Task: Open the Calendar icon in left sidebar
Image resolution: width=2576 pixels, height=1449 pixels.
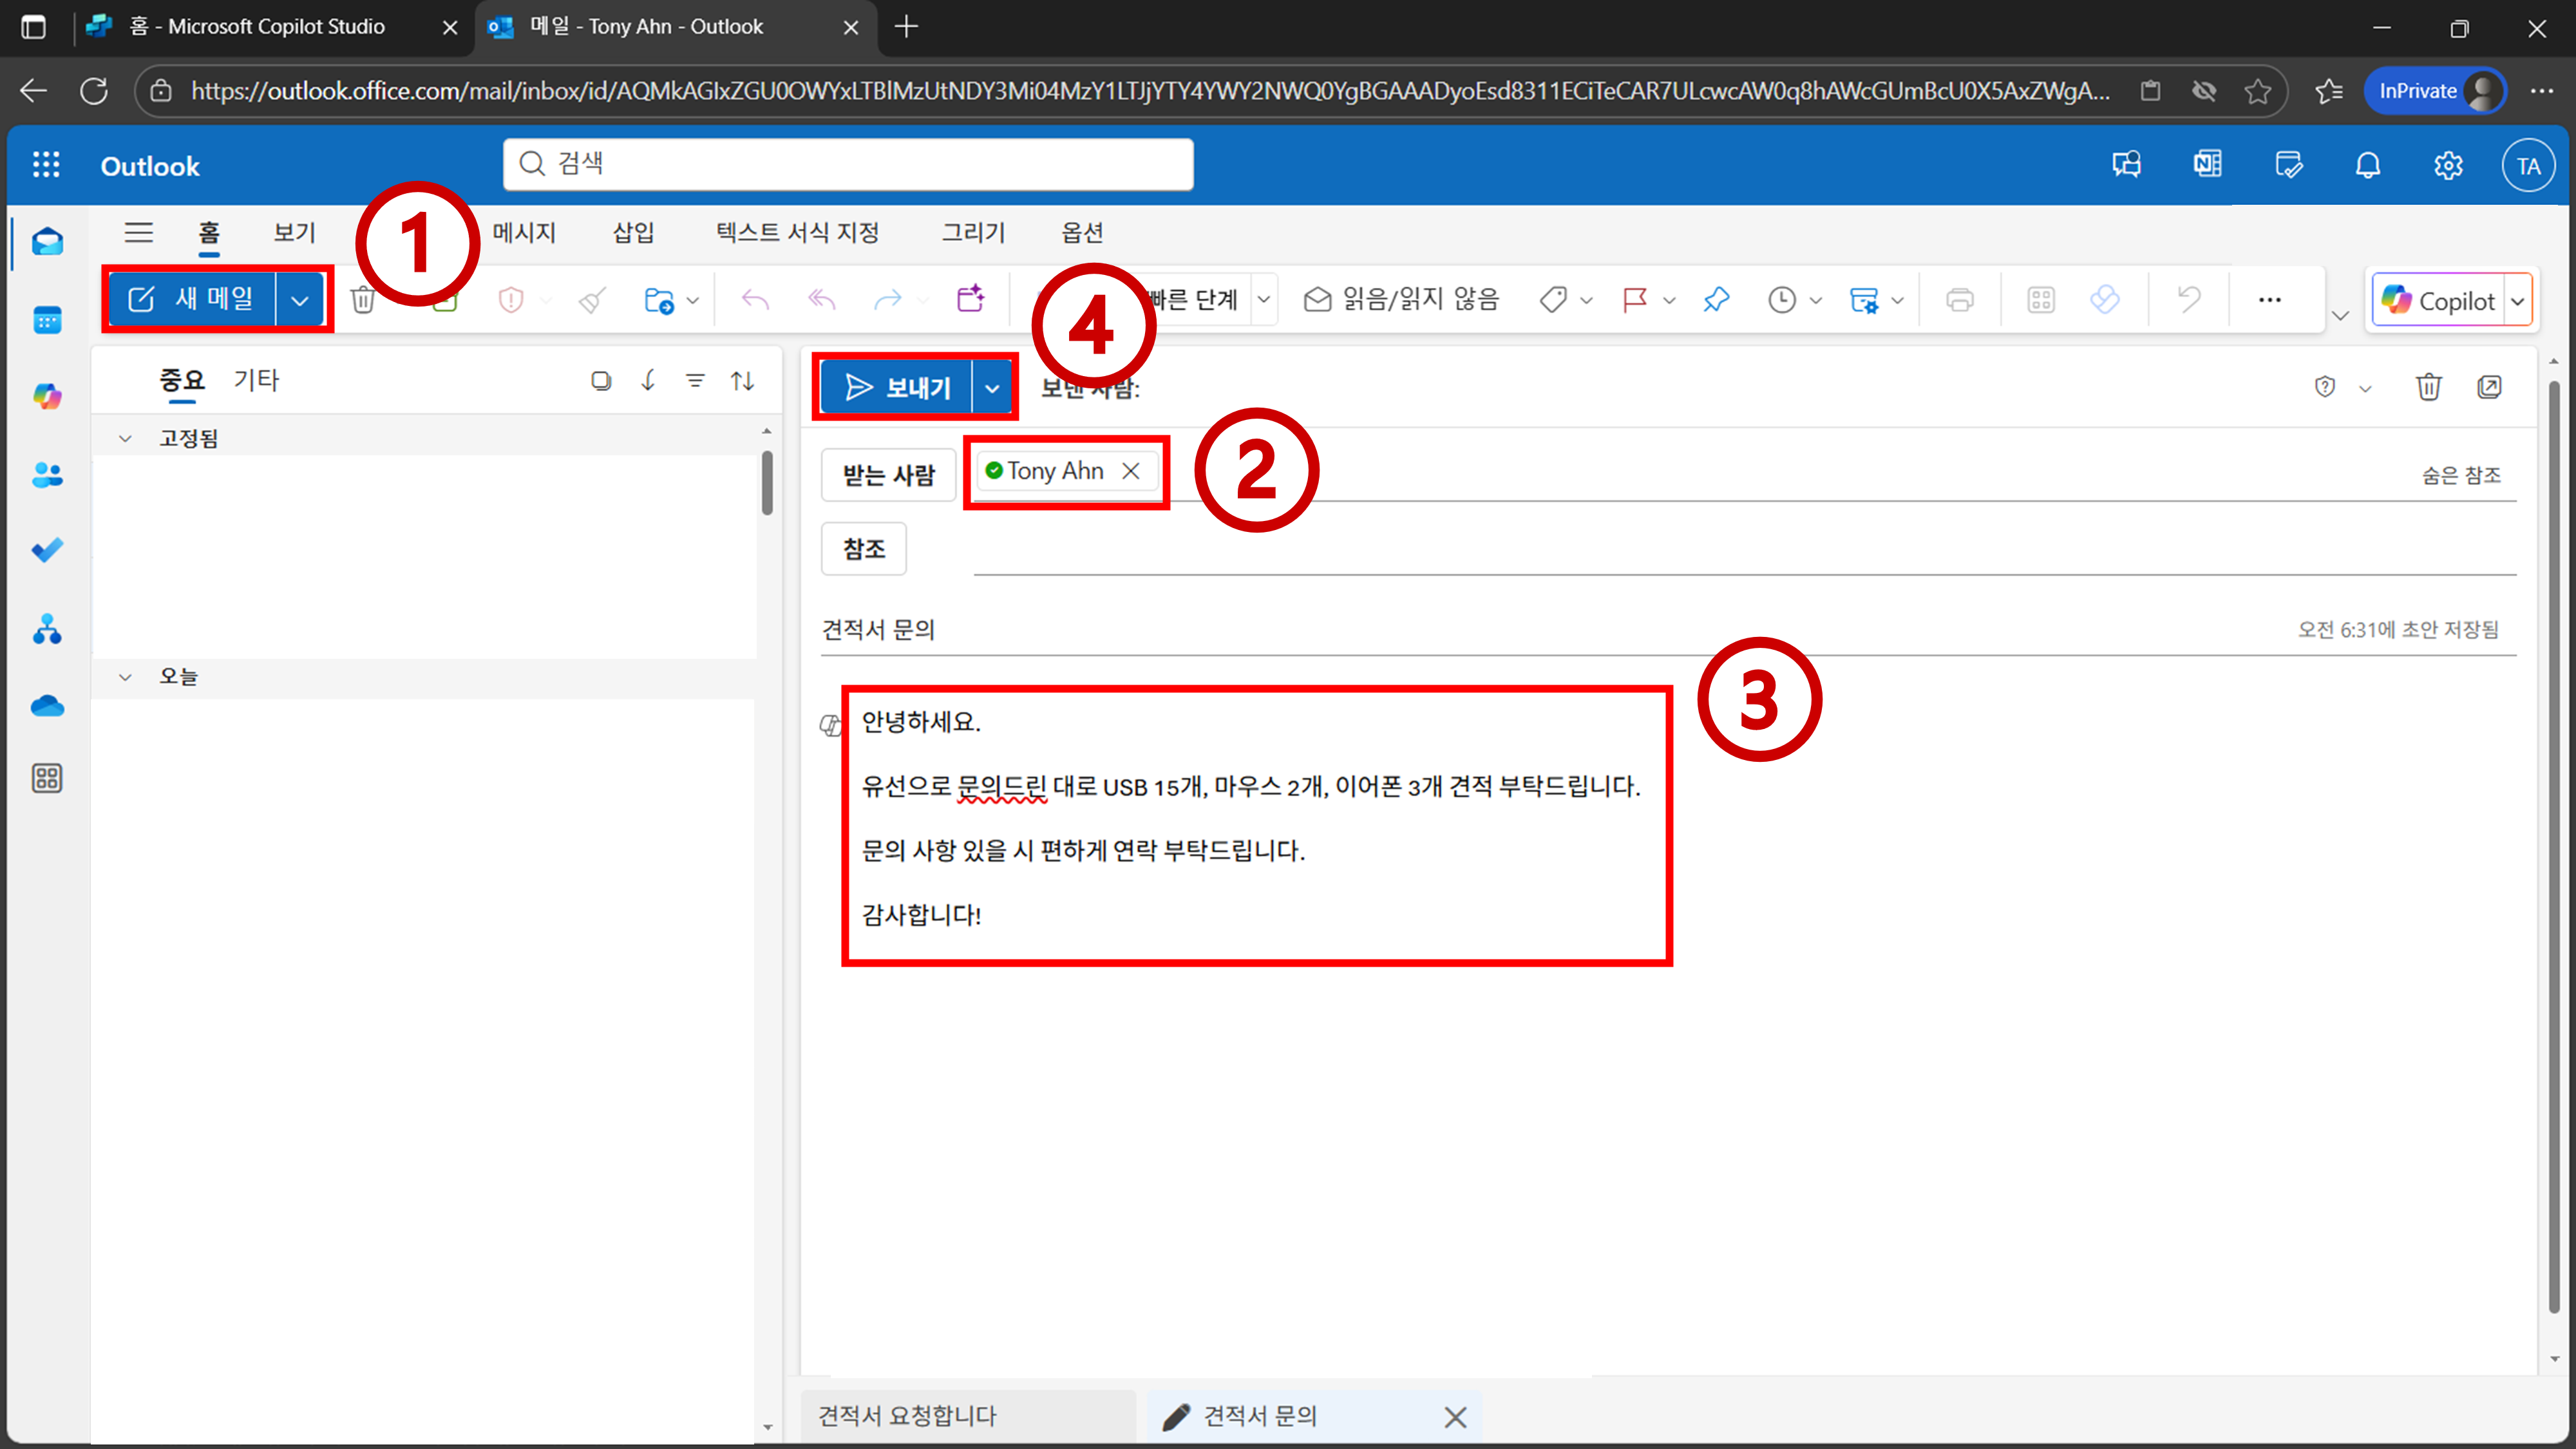Action: (47, 320)
